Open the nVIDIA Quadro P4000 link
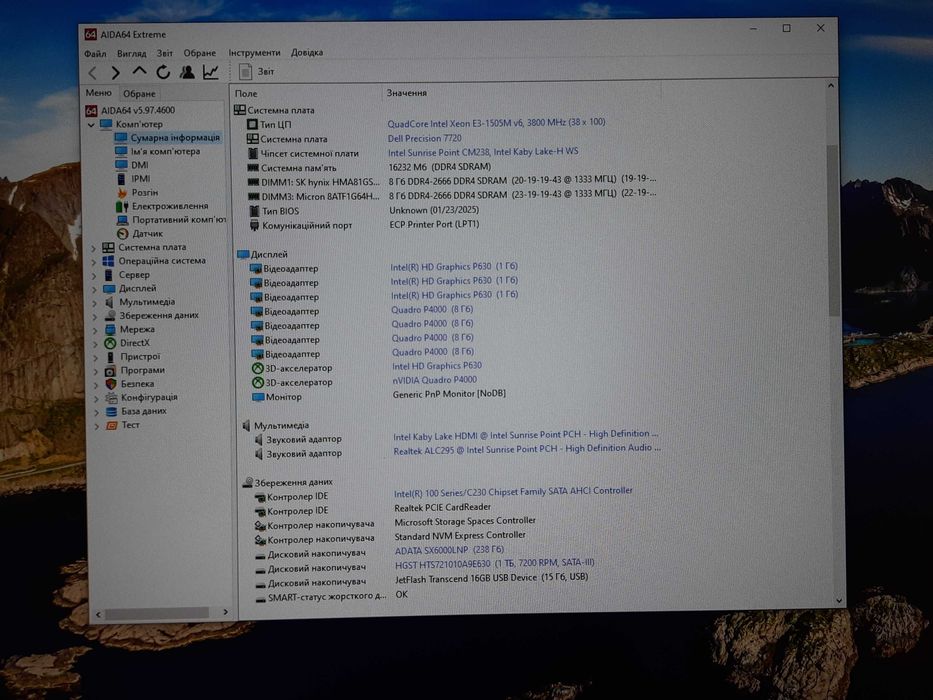The image size is (933, 700). coord(434,380)
